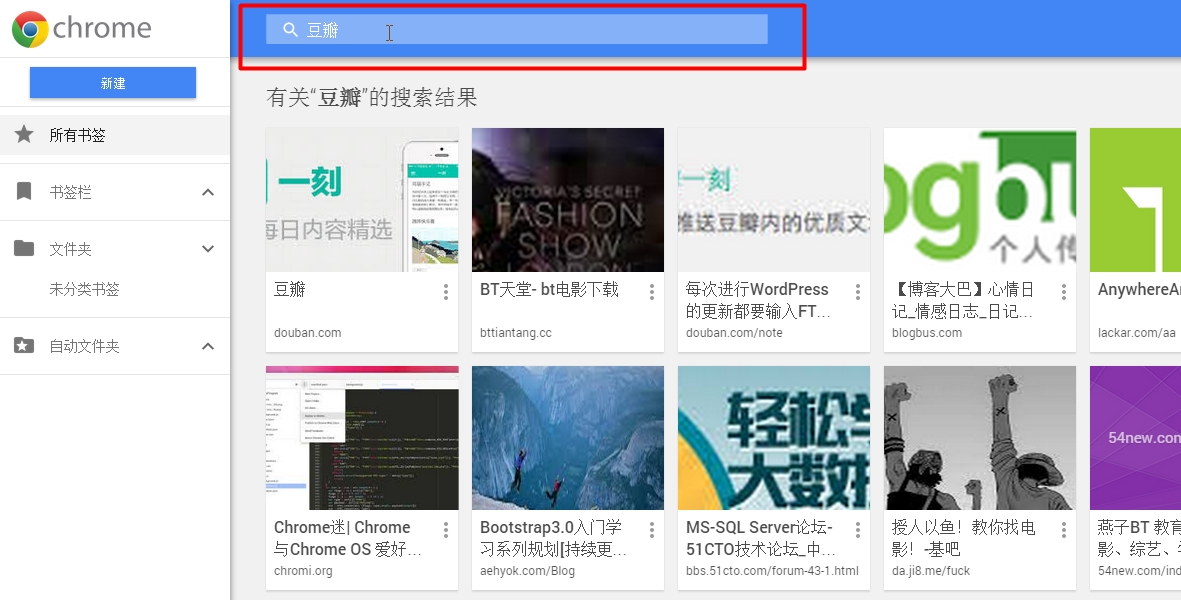Click the lackar.com/aa link text
Screen dimensions: 1181x600
pos(1137,333)
